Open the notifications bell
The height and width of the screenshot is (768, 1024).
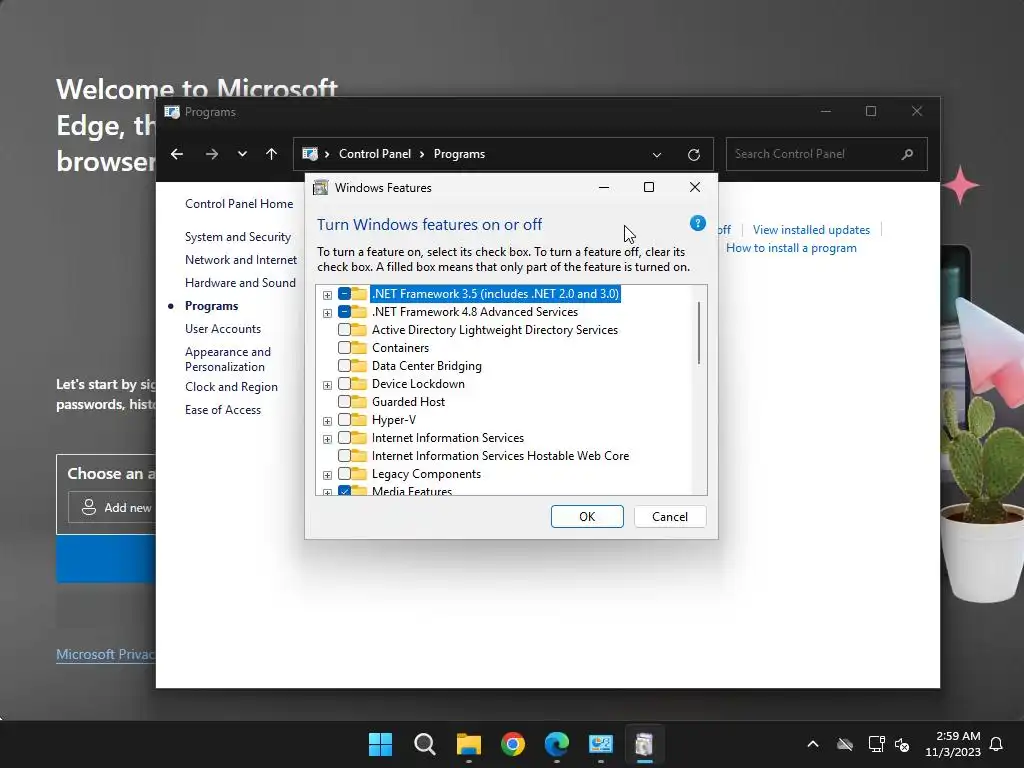[996, 744]
